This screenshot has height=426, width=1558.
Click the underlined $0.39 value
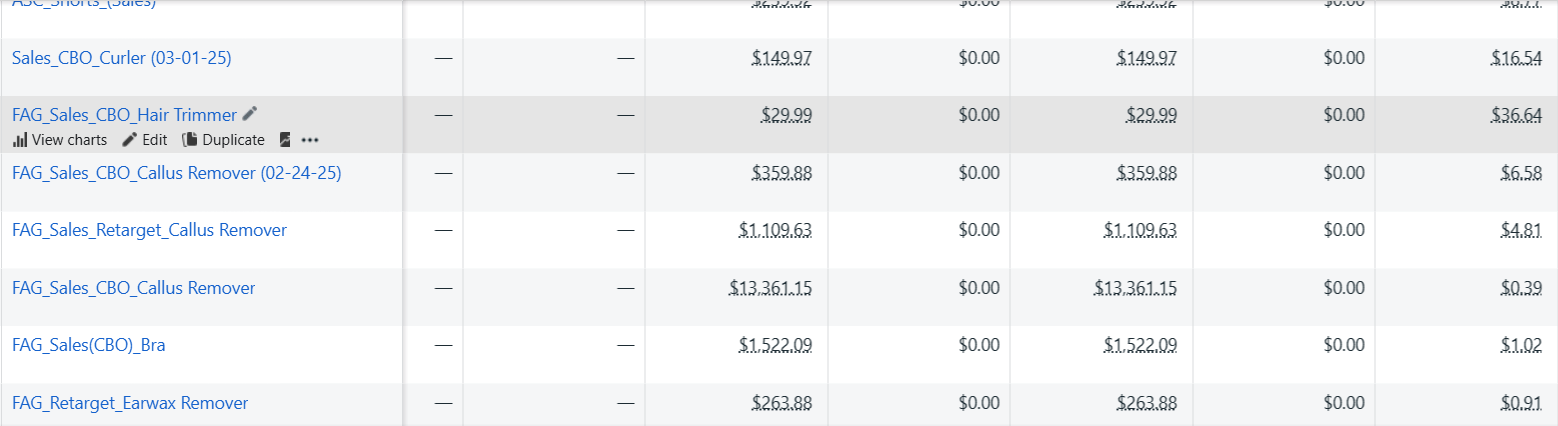point(1525,288)
